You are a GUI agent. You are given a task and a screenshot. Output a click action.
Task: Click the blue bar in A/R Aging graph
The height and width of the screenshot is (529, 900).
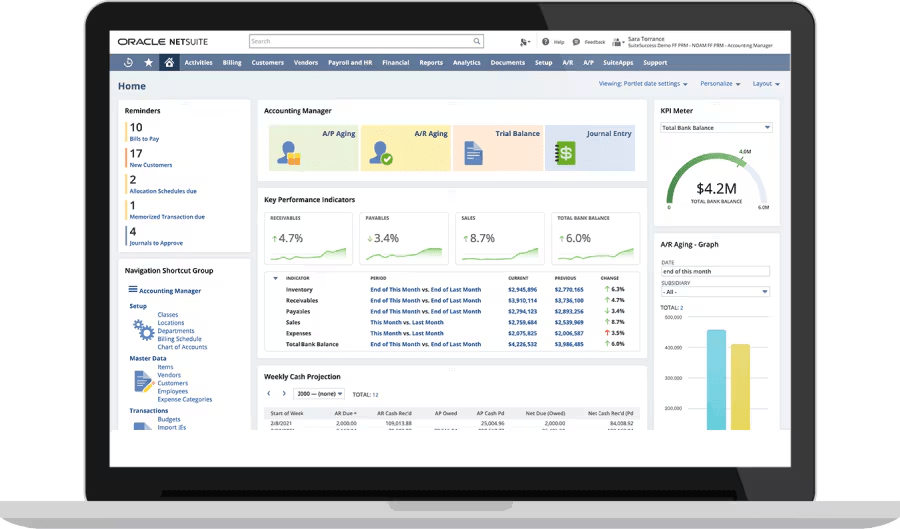click(716, 380)
